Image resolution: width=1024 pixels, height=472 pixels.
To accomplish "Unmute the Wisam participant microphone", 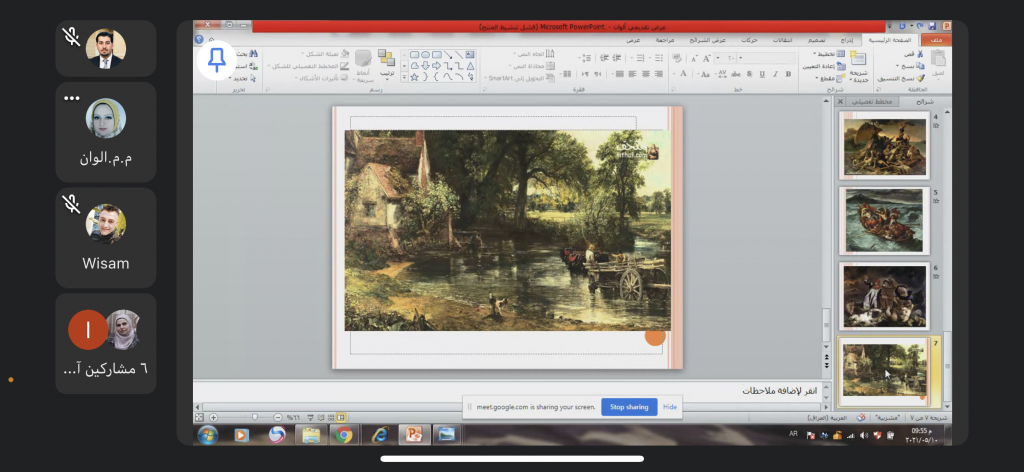I will [71, 204].
